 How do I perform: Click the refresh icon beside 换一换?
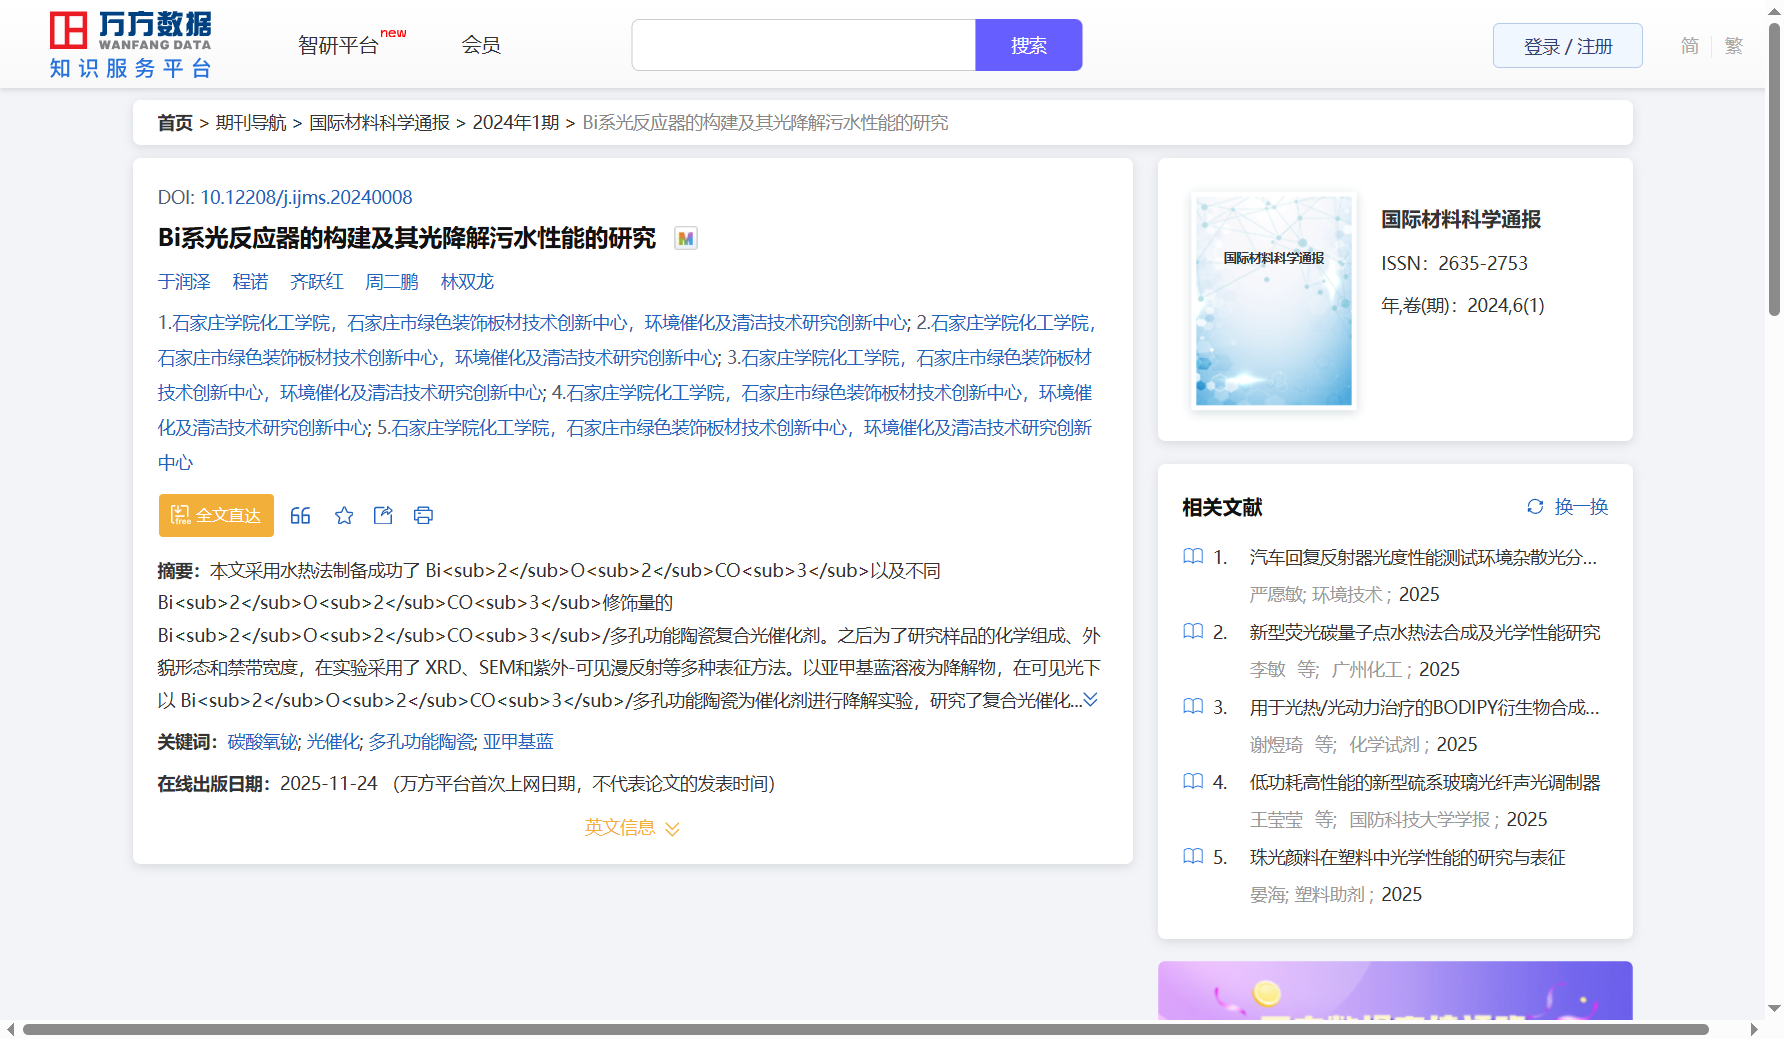(1535, 507)
